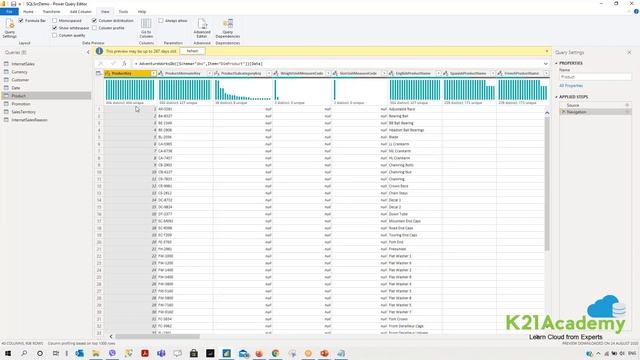Collapse the PROPERTIES section

coord(556,63)
